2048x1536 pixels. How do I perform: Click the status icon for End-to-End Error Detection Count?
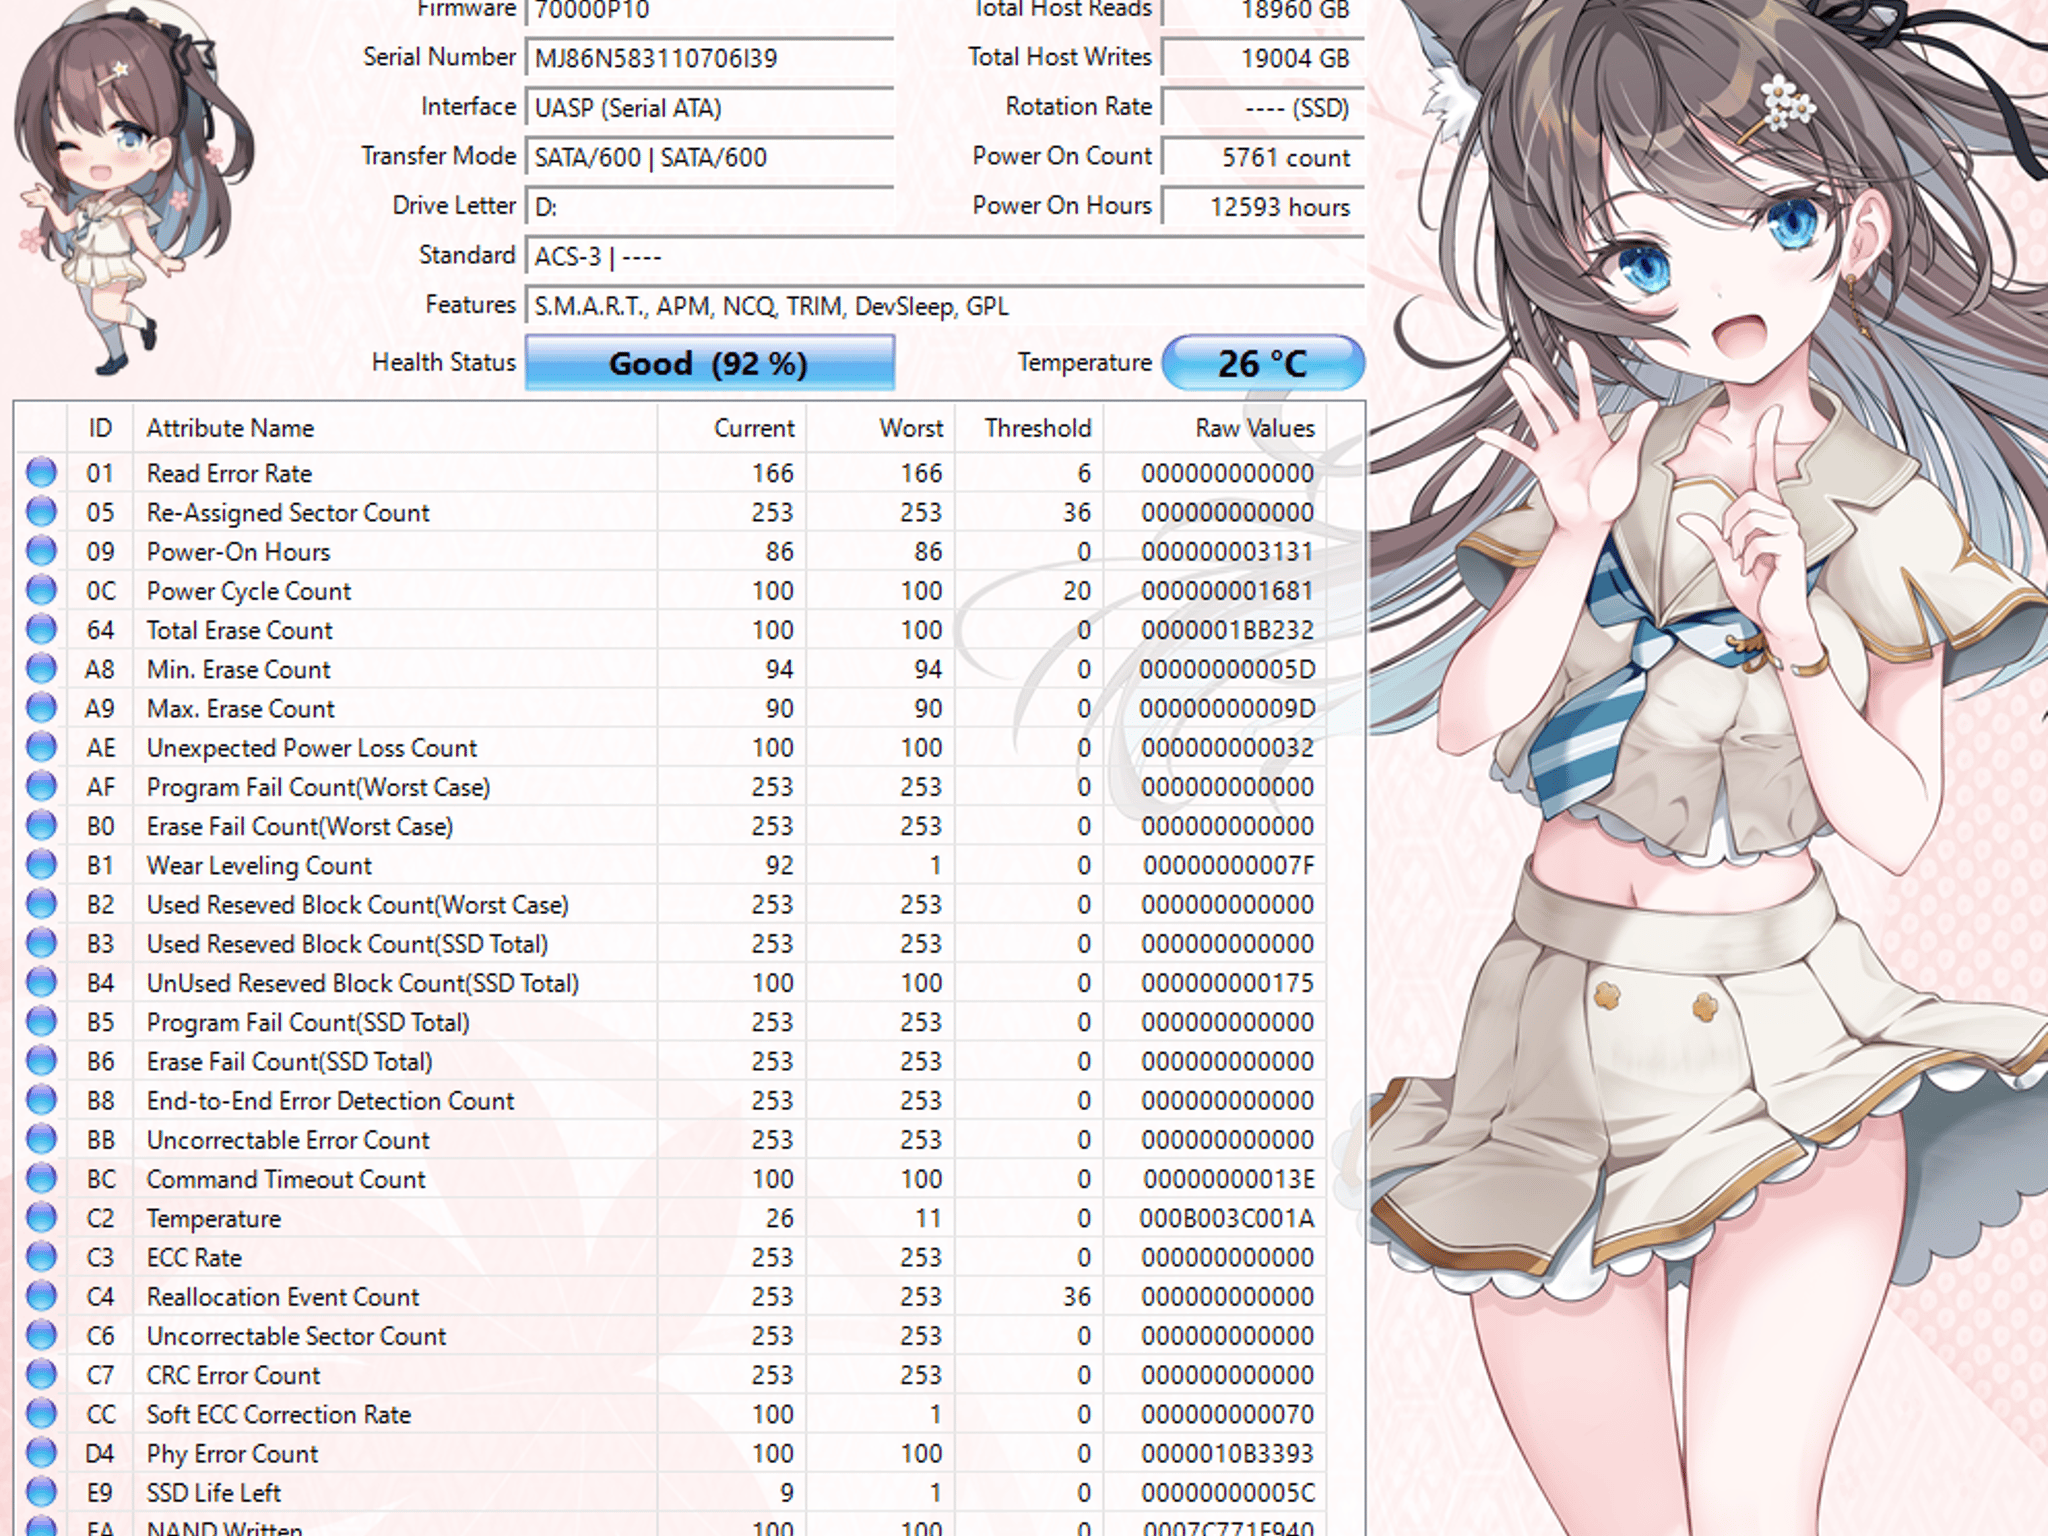(x=41, y=1099)
